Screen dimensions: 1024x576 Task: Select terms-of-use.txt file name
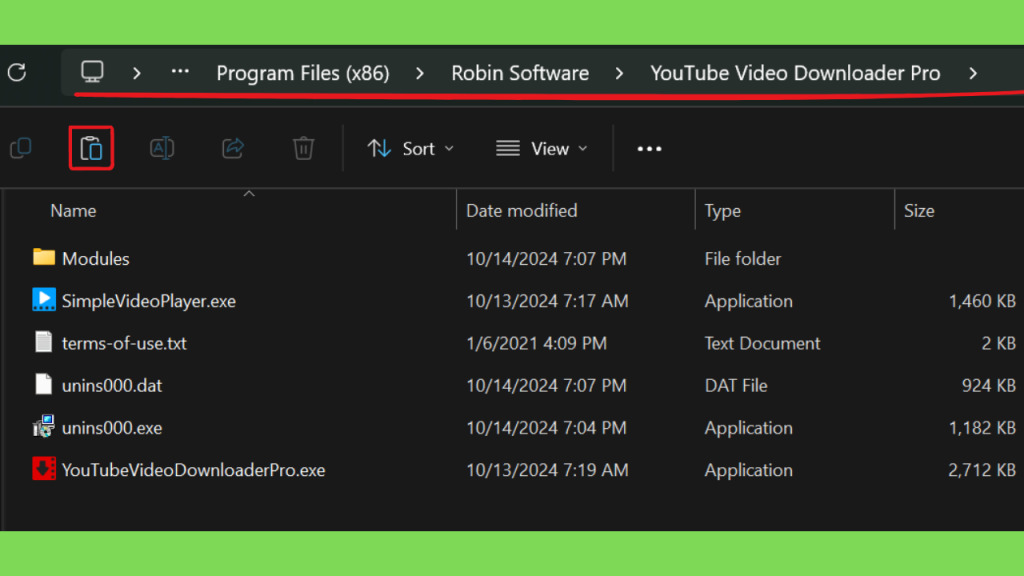point(124,344)
